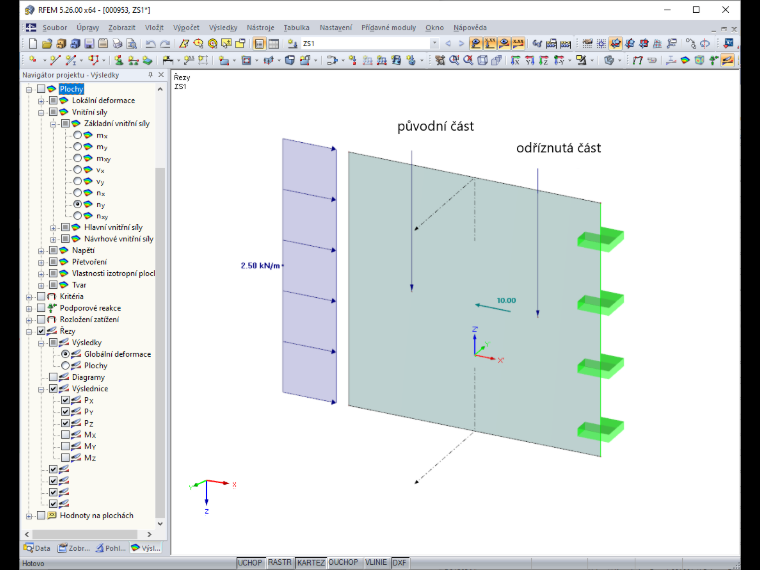The height and width of the screenshot is (570, 760).
Task: Select the mx radio button
Action: [x=78, y=135]
